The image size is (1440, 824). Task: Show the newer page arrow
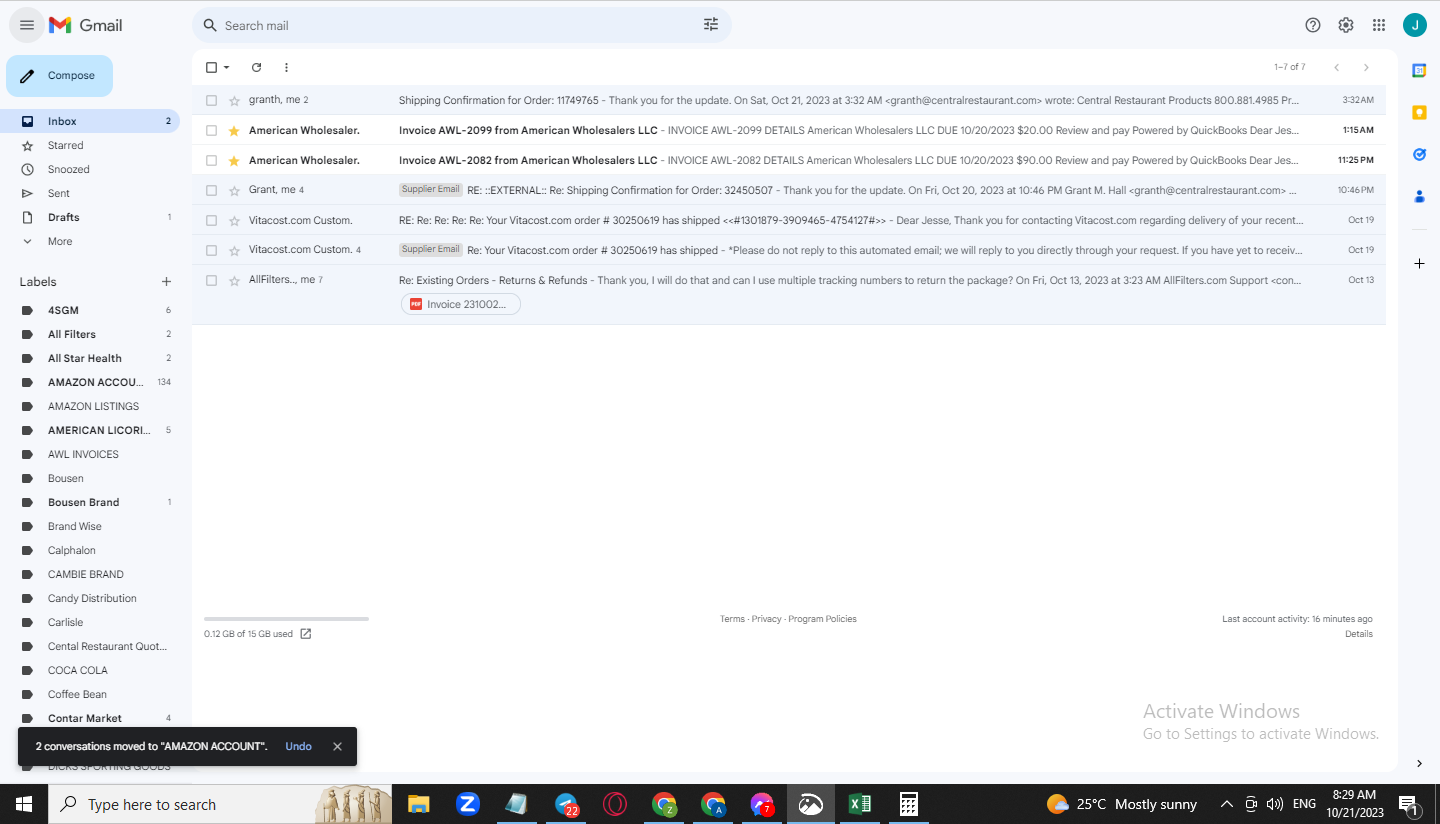coord(1336,67)
